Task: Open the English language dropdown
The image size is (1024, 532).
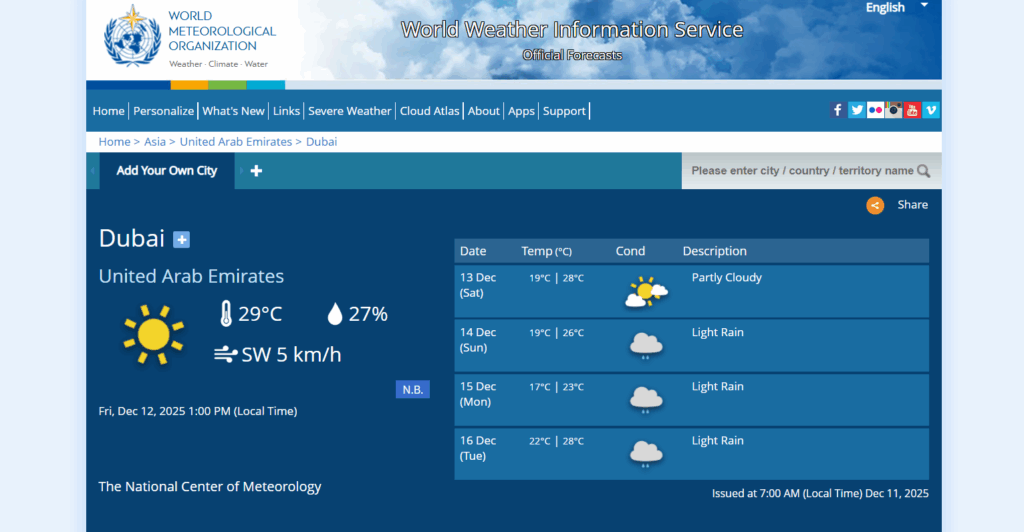Action: coord(896,8)
